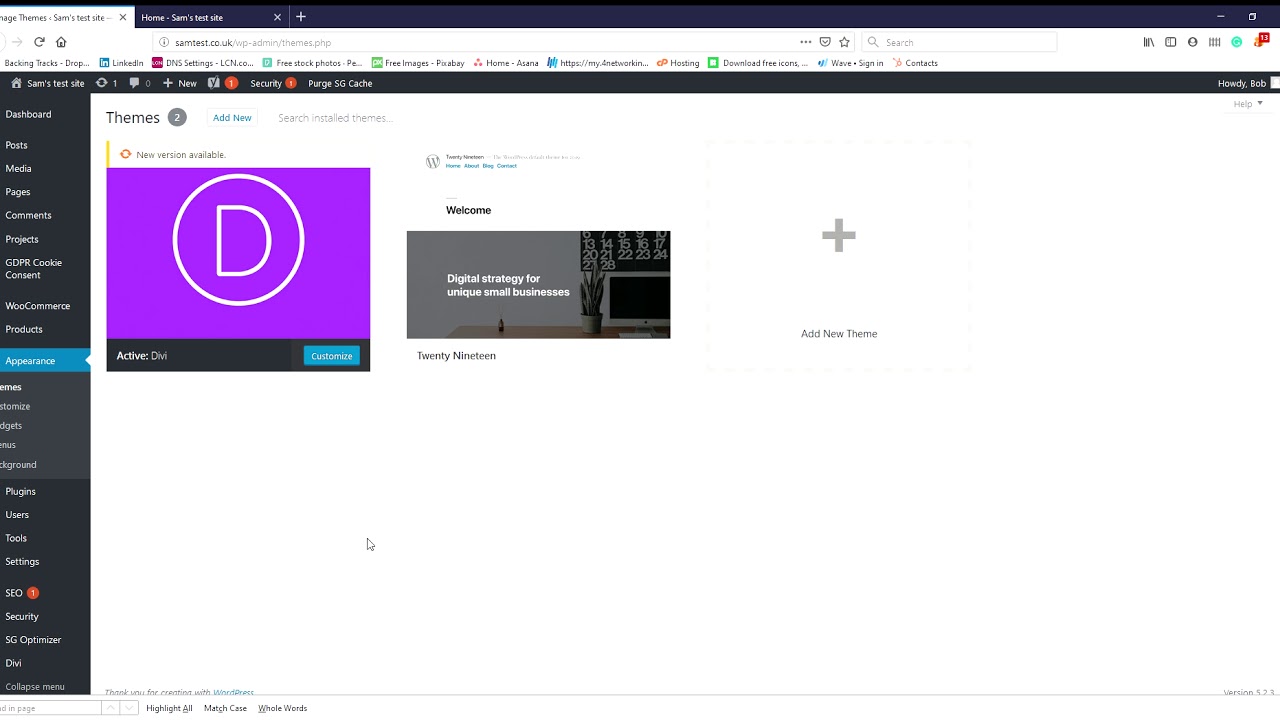
Task: Open the Free Images - Pixabay bookmark
Action: [x=418, y=63]
